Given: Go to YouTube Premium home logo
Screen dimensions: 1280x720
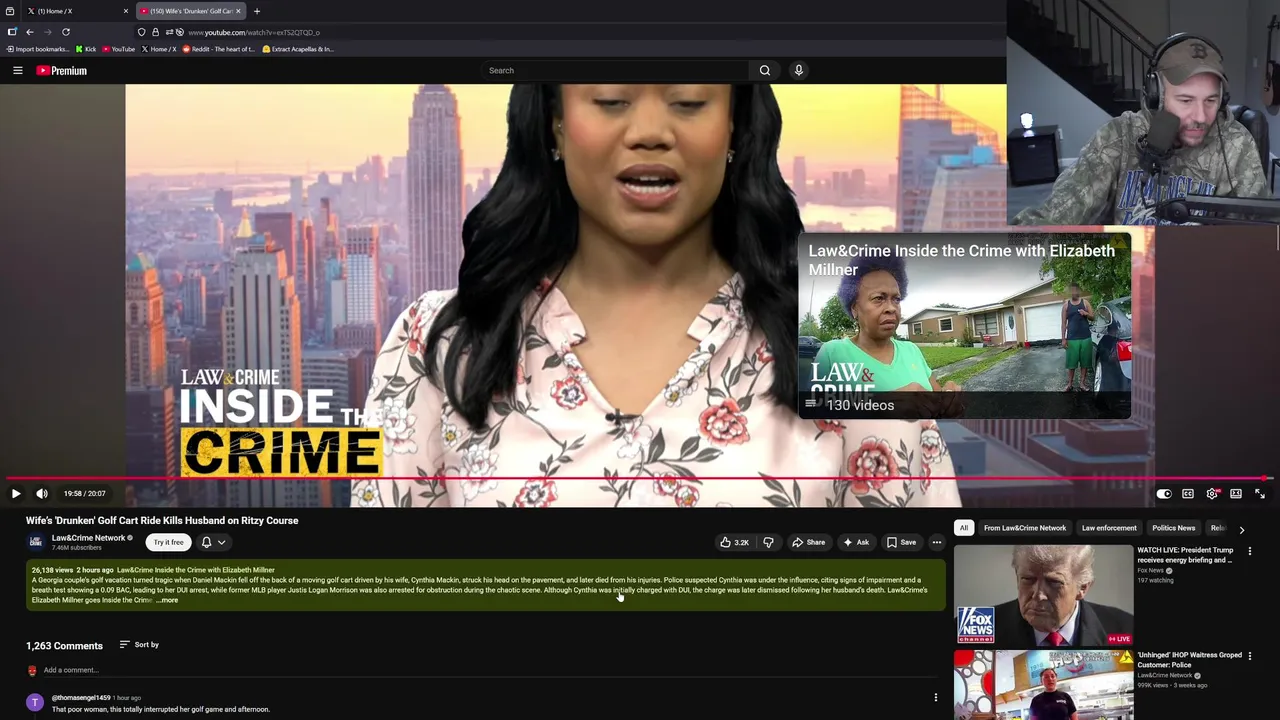Looking at the screenshot, I should (x=62, y=71).
